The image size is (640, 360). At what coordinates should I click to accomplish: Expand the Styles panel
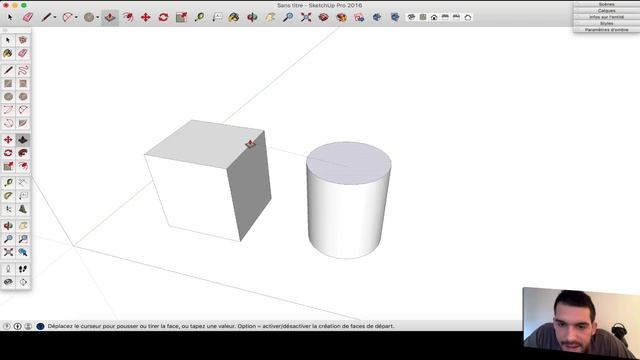[607, 23]
